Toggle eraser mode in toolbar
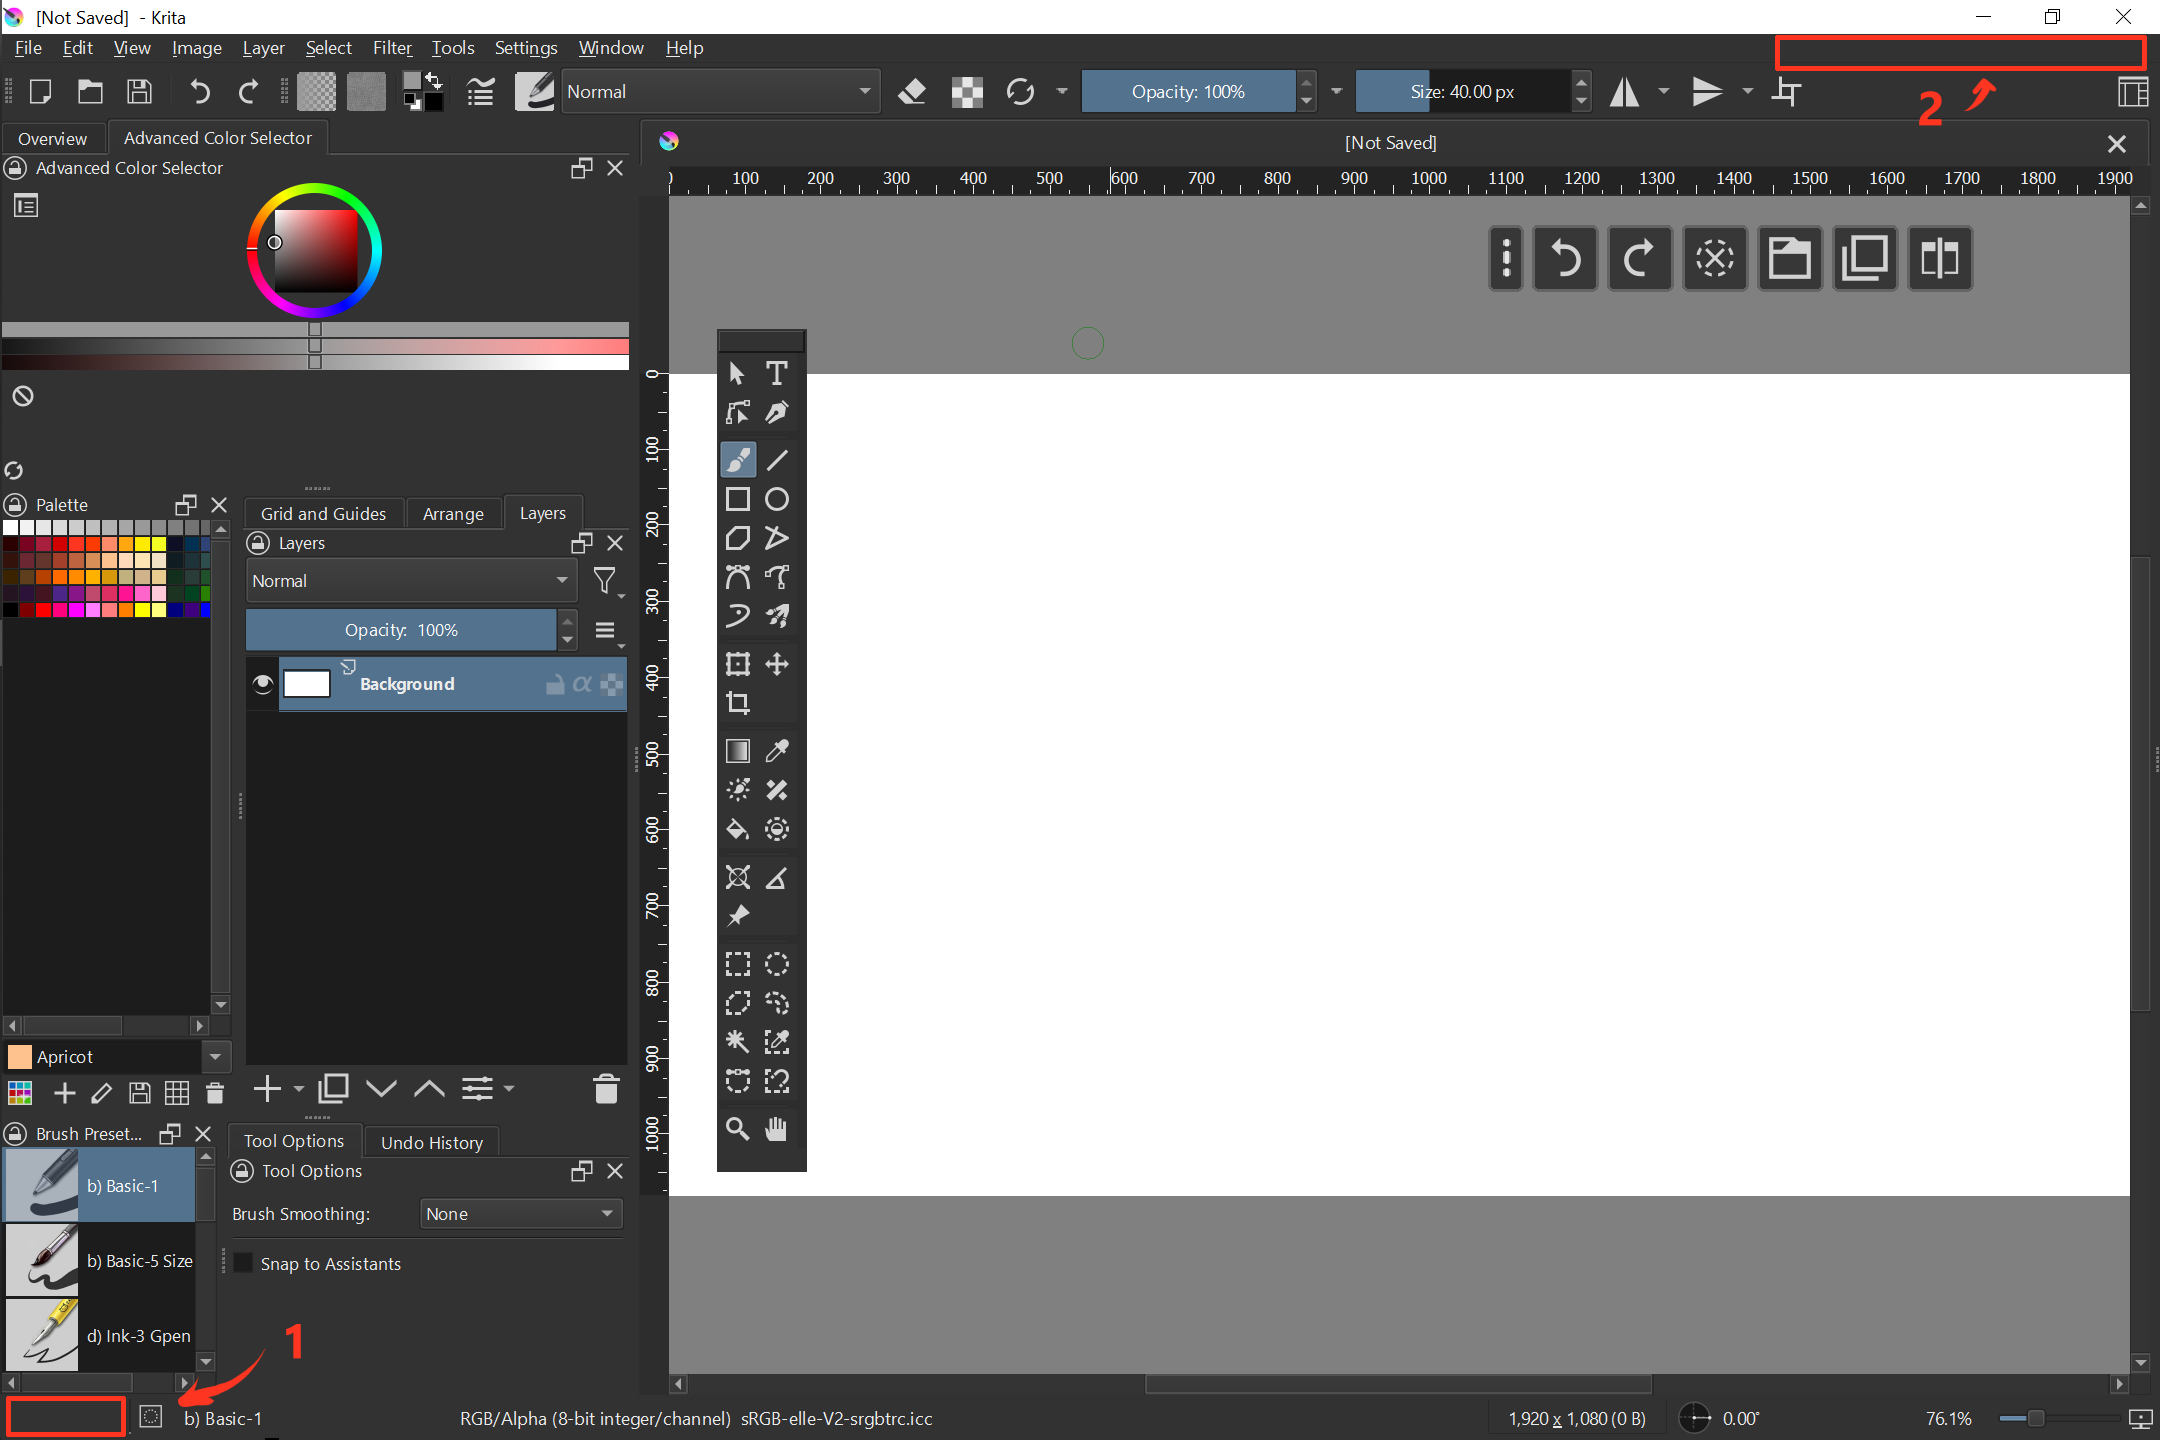Image resolution: width=2160 pixels, height=1440 pixels. point(911,92)
